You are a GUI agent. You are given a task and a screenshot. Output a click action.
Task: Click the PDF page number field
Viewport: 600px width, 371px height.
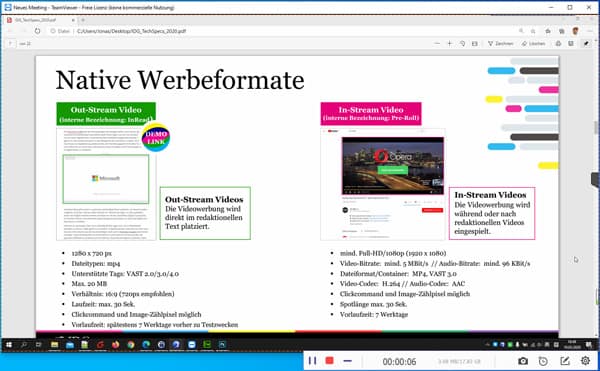click(x=10, y=44)
